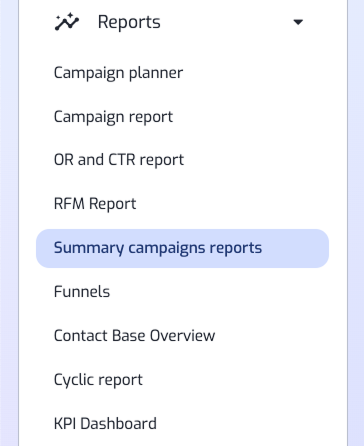Navigate to Funnels
The width and height of the screenshot is (364, 446).
(82, 292)
